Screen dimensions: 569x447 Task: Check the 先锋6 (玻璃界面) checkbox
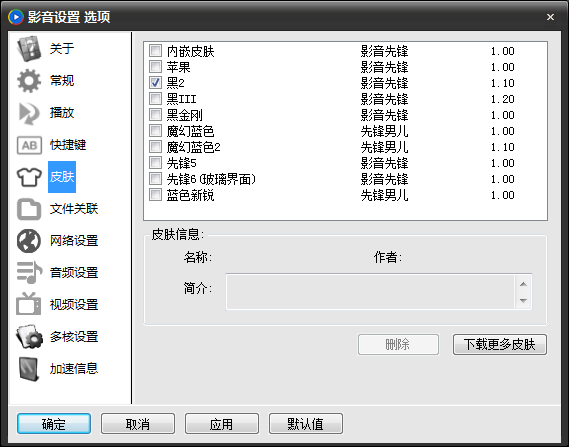[155, 178]
